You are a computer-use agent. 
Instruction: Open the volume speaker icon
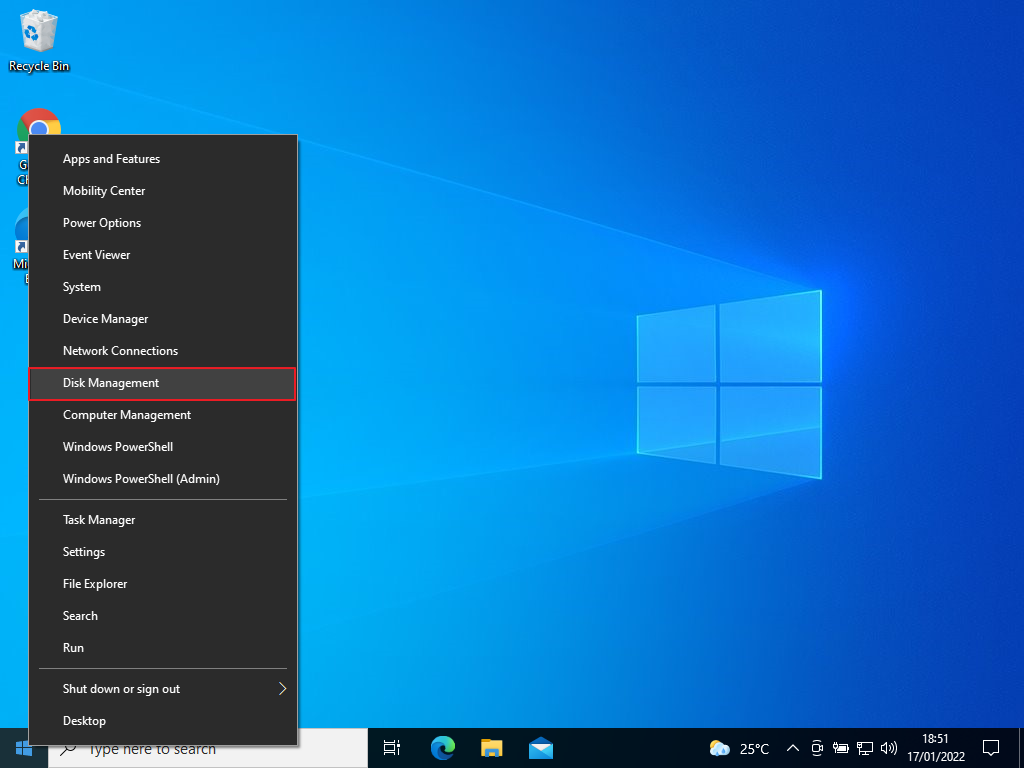(888, 748)
